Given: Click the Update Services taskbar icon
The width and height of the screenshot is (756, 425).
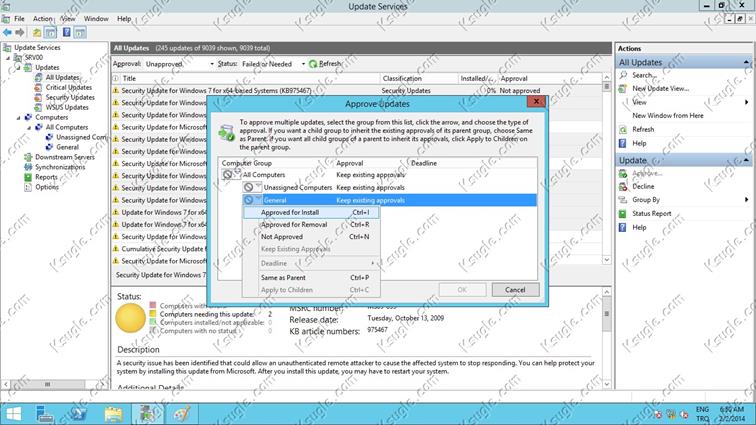Looking at the screenshot, I should [148, 414].
